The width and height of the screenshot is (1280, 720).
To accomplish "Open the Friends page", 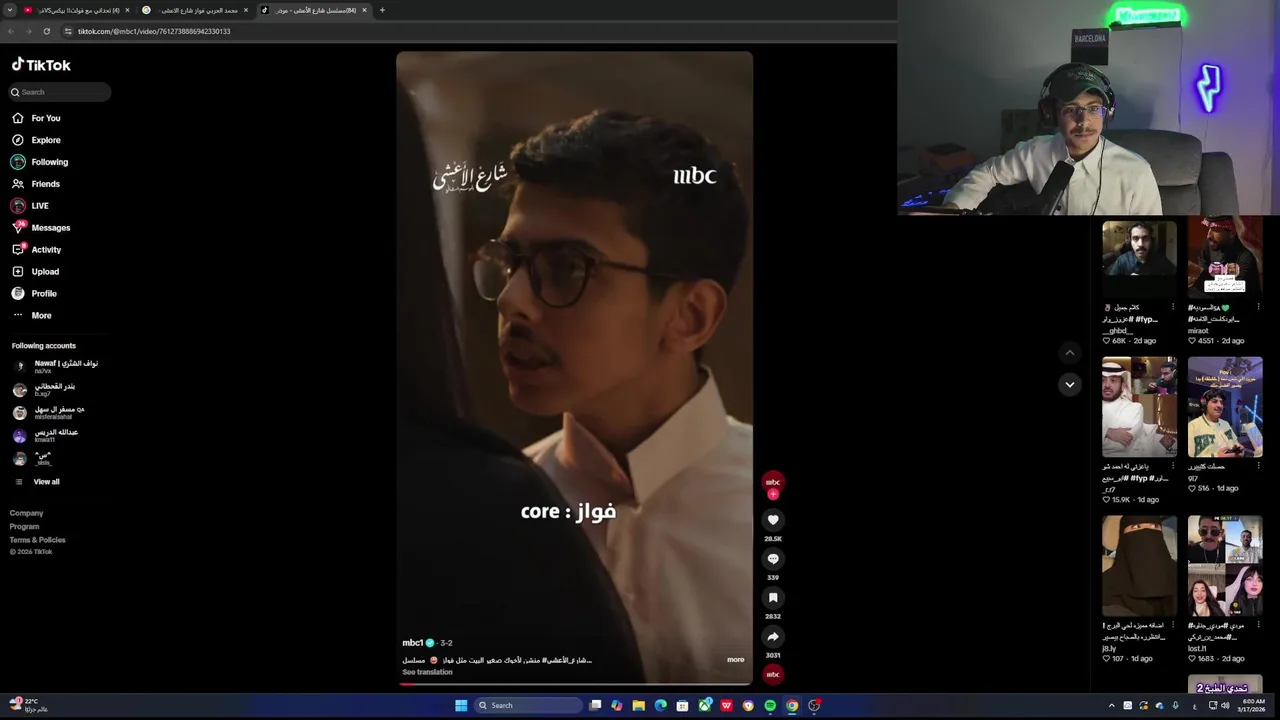I will [36, 184].
